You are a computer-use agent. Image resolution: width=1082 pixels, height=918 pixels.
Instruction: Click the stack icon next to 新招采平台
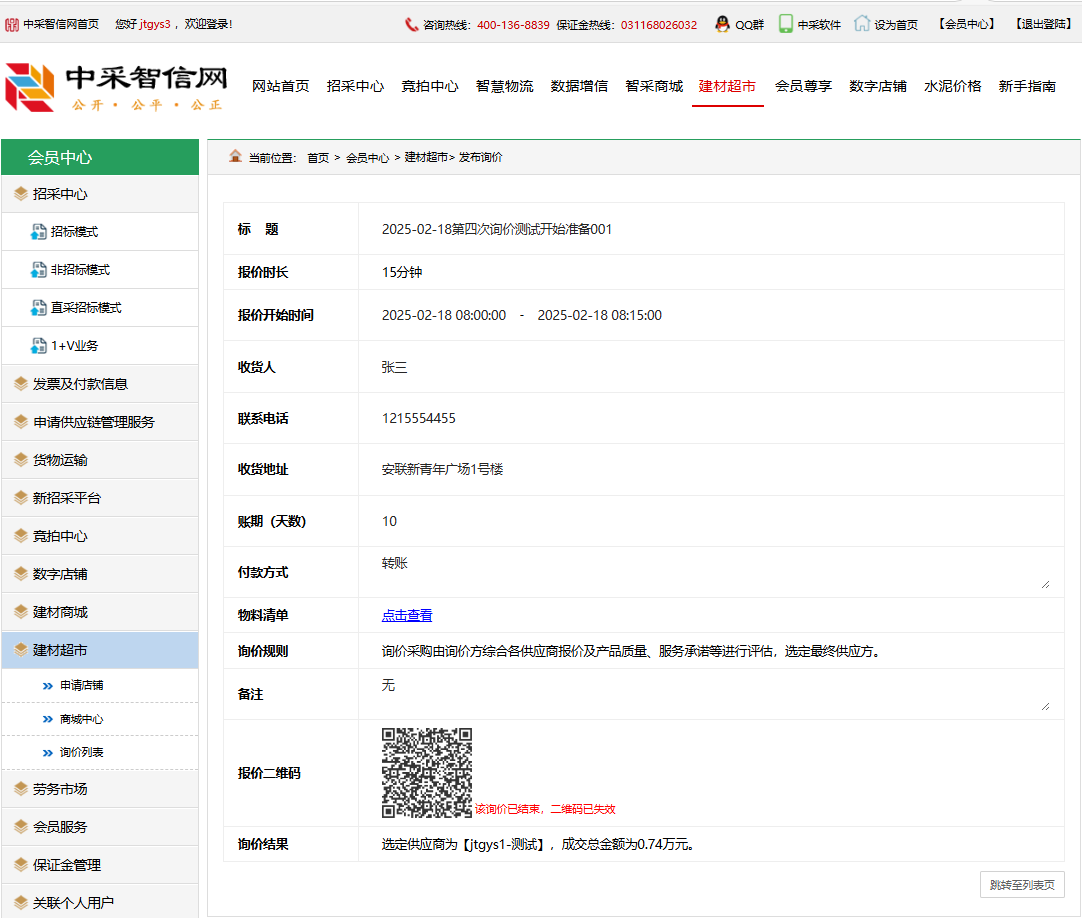tap(21, 498)
